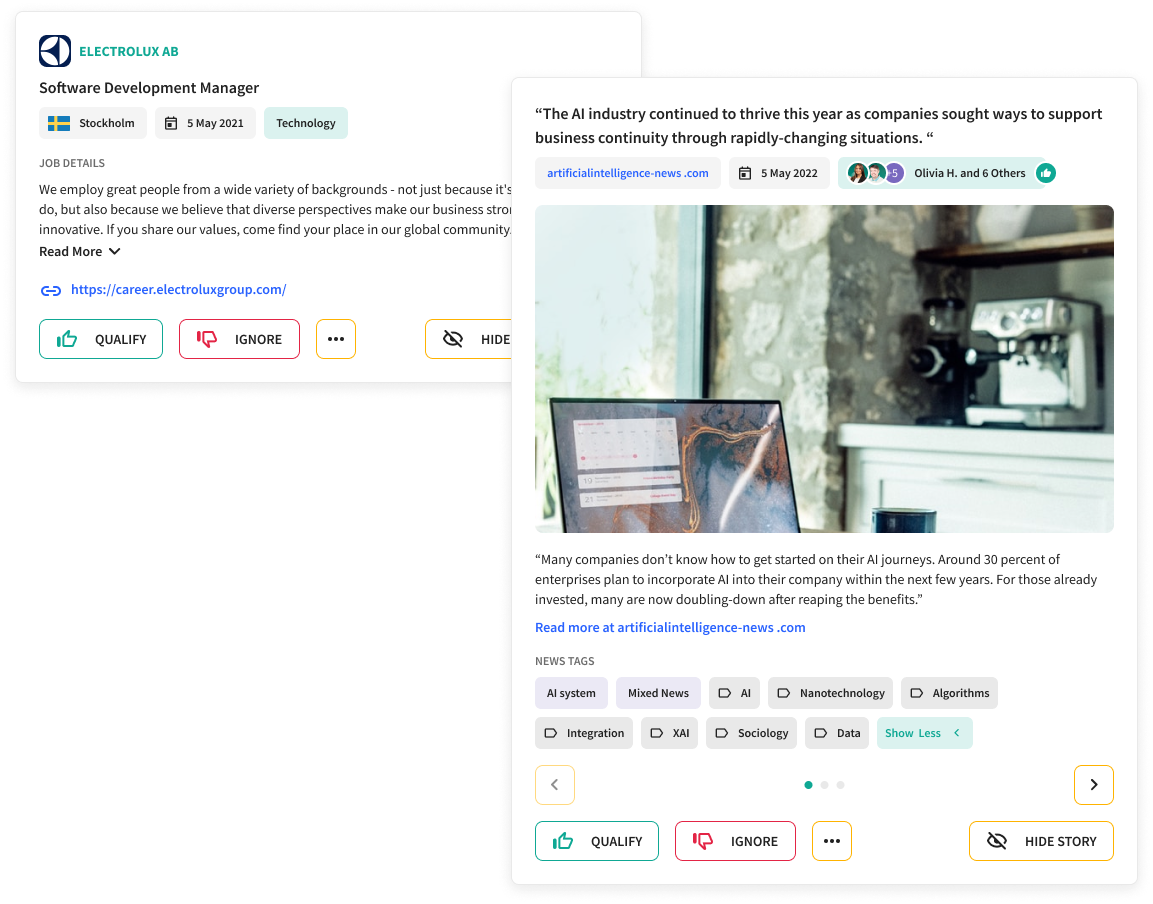Open the ELECTROLUX AB company name link
Screen dimensions: 1153x904
pyautogui.click(x=129, y=51)
